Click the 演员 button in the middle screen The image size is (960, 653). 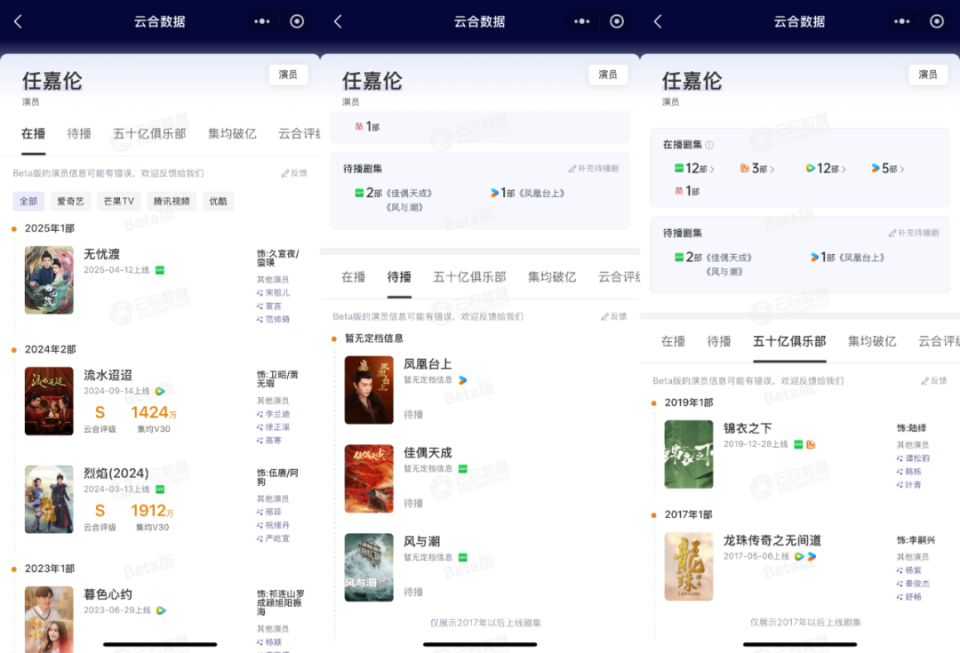pyautogui.click(x=608, y=75)
